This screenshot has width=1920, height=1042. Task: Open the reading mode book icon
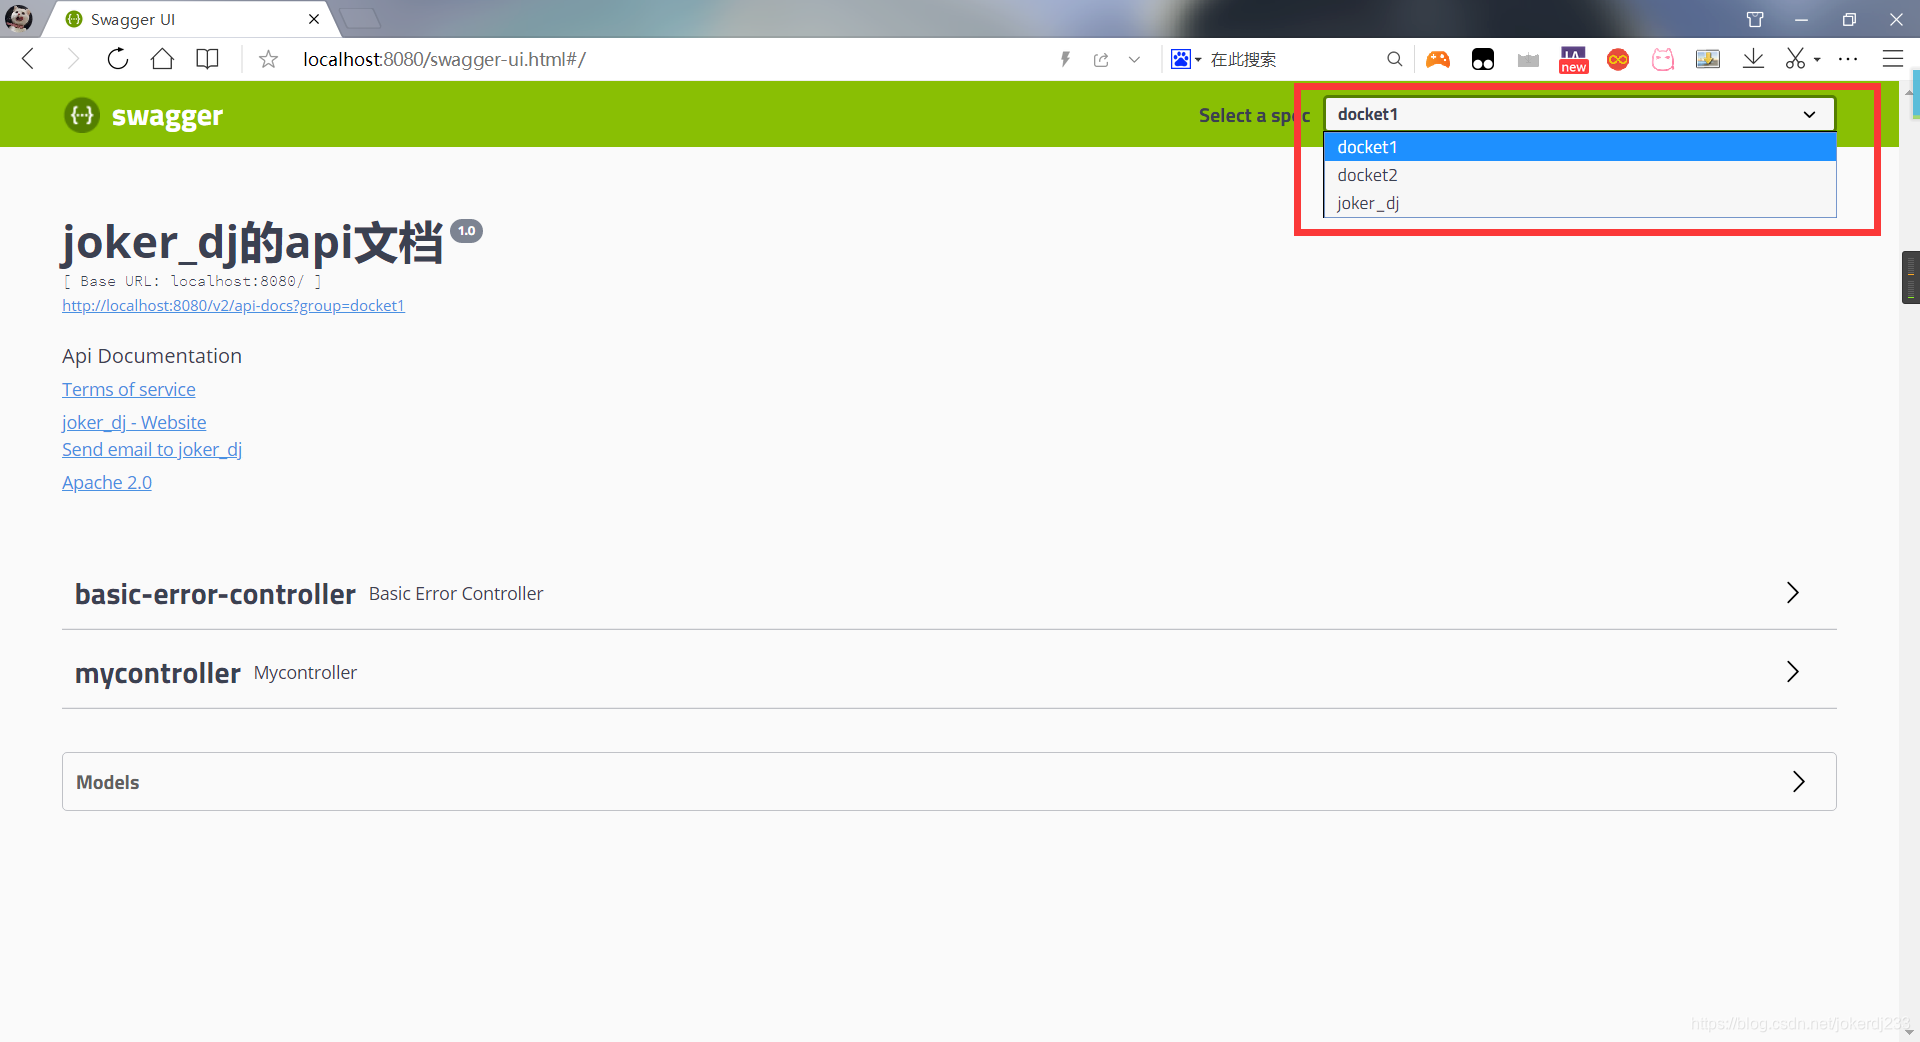tap(207, 59)
